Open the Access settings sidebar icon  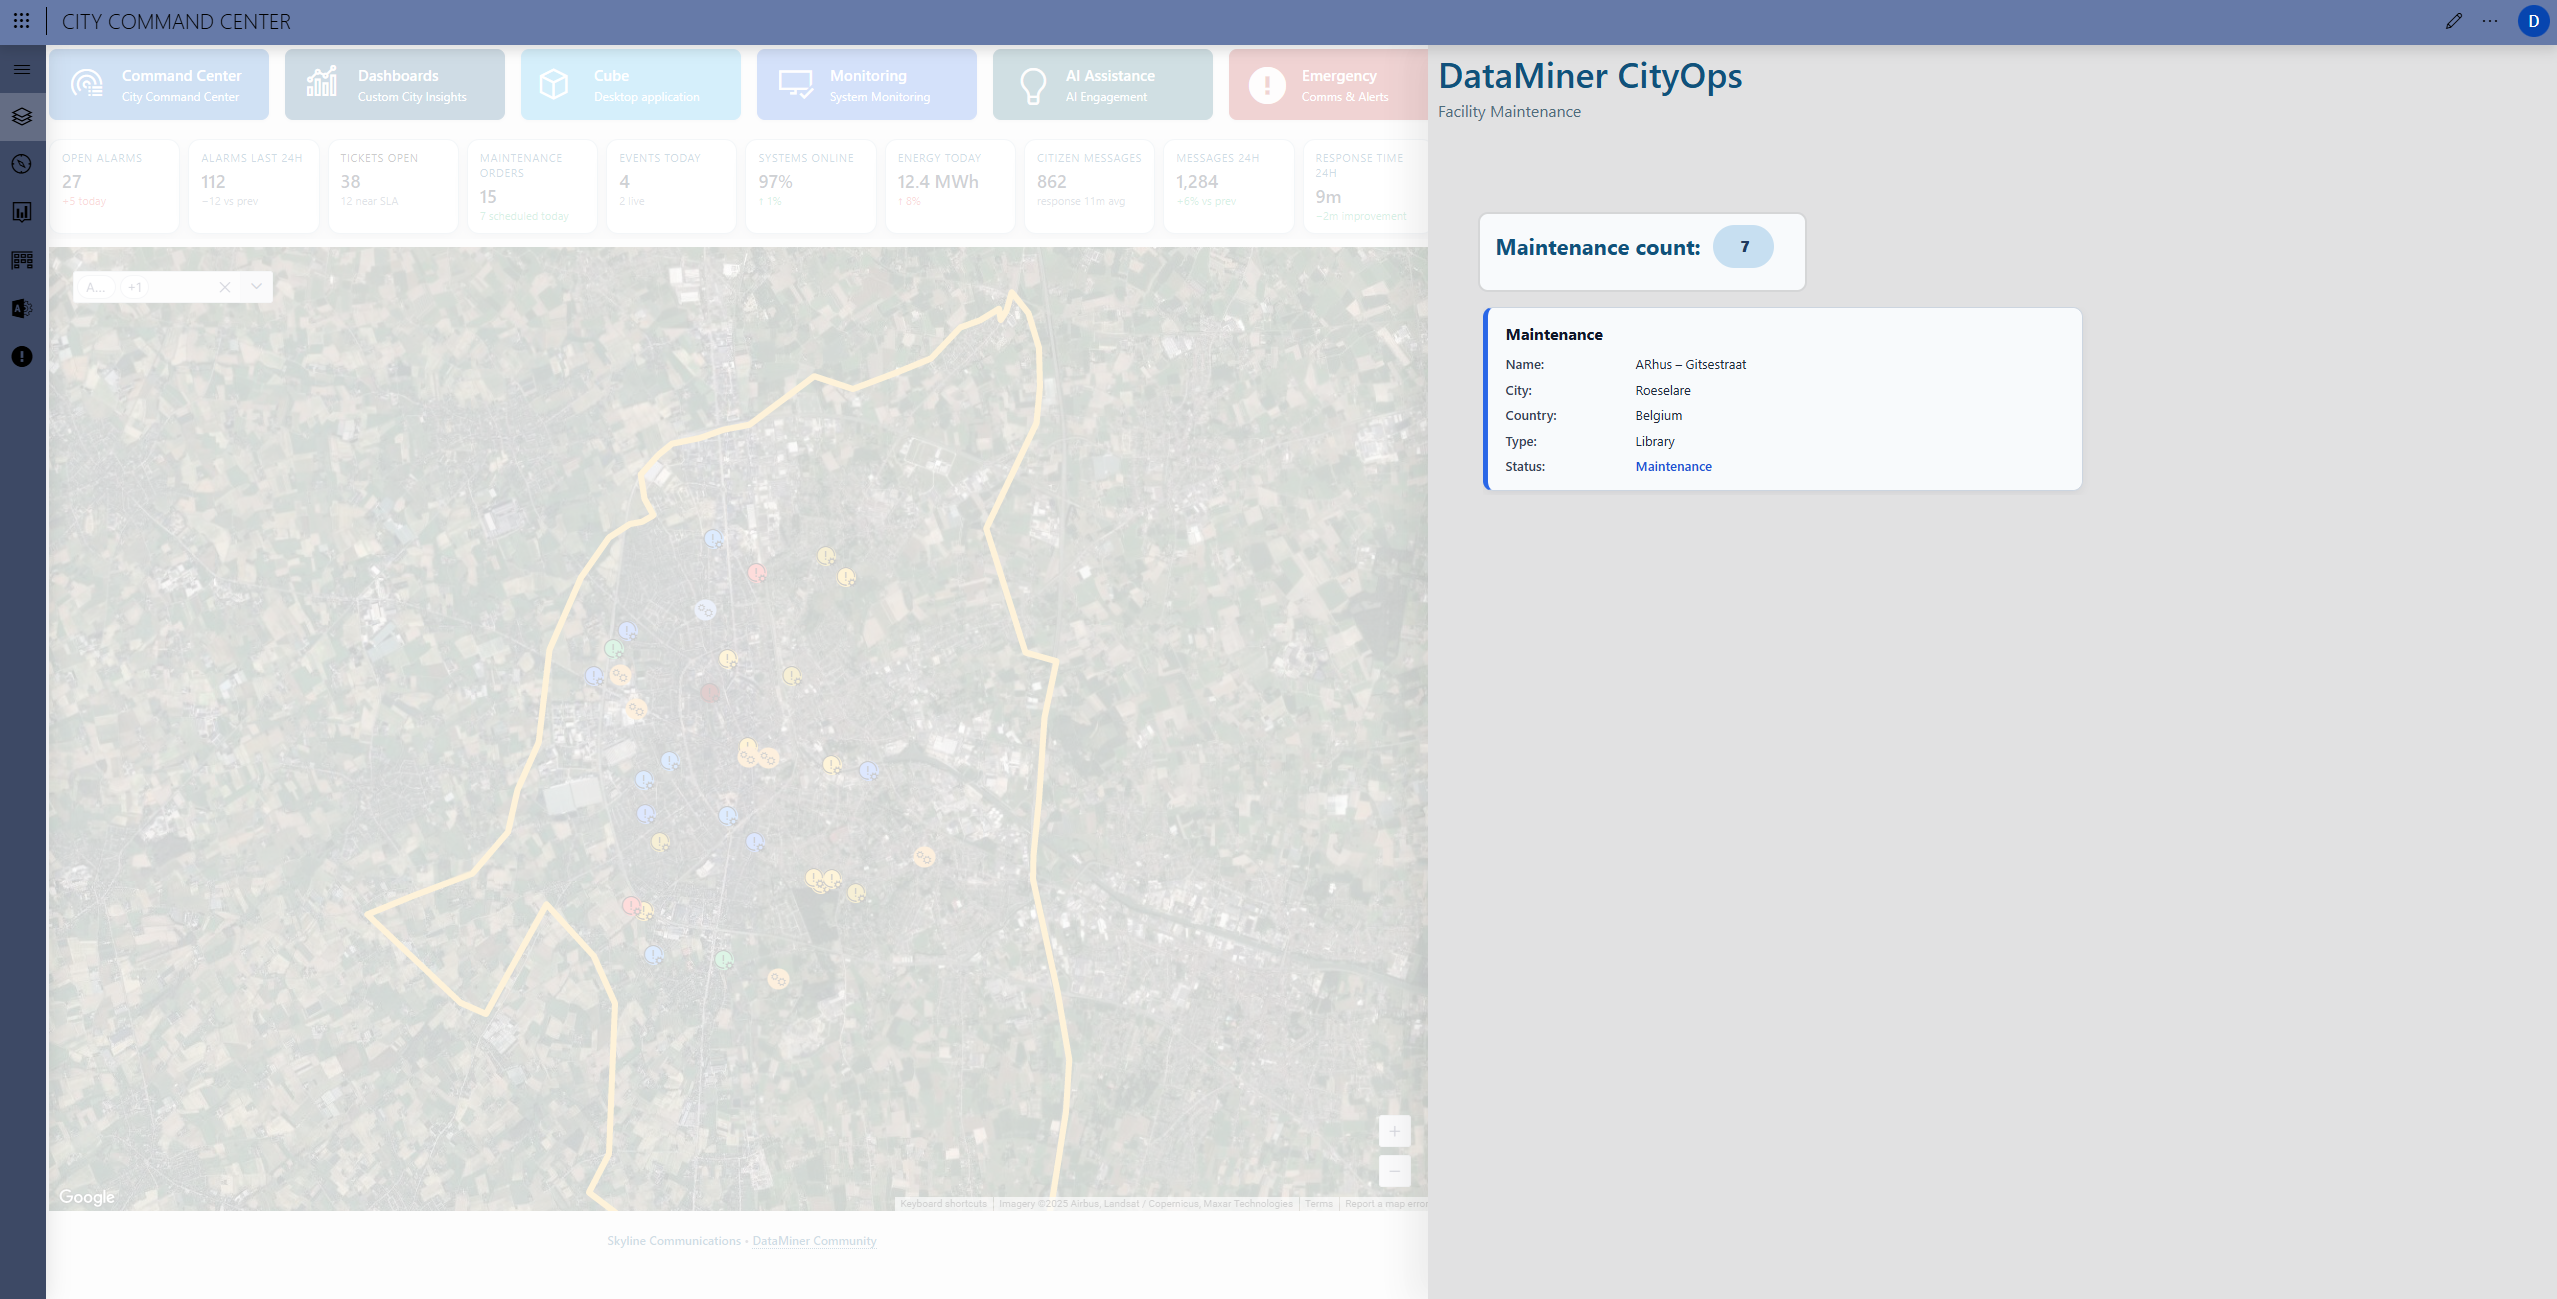pos(22,308)
